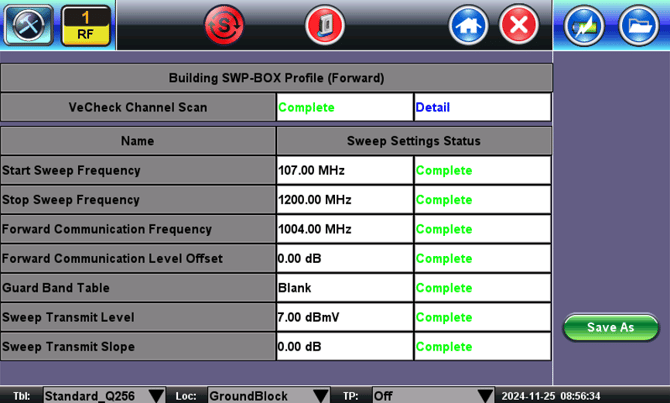The height and width of the screenshot is (403, 670).
Task: Click the red S sweep restart icon
Action: tap(224, 25)
